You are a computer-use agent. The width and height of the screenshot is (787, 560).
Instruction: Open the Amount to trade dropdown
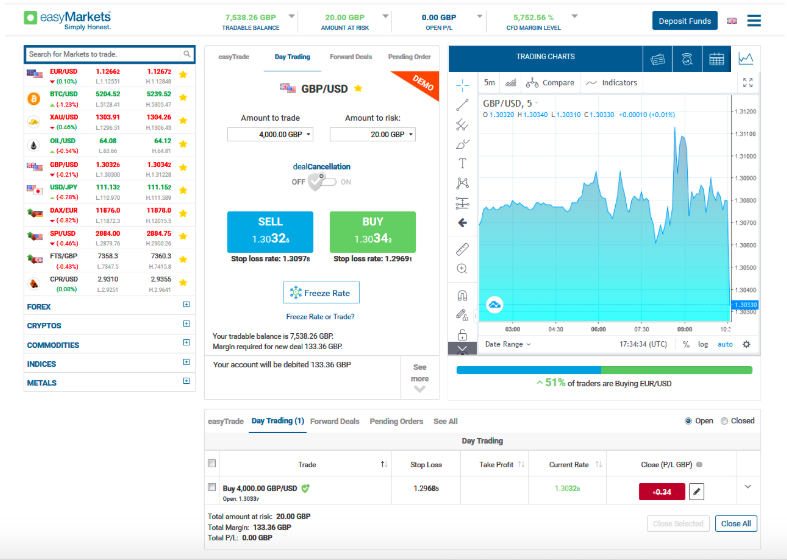tap(270, 134)
